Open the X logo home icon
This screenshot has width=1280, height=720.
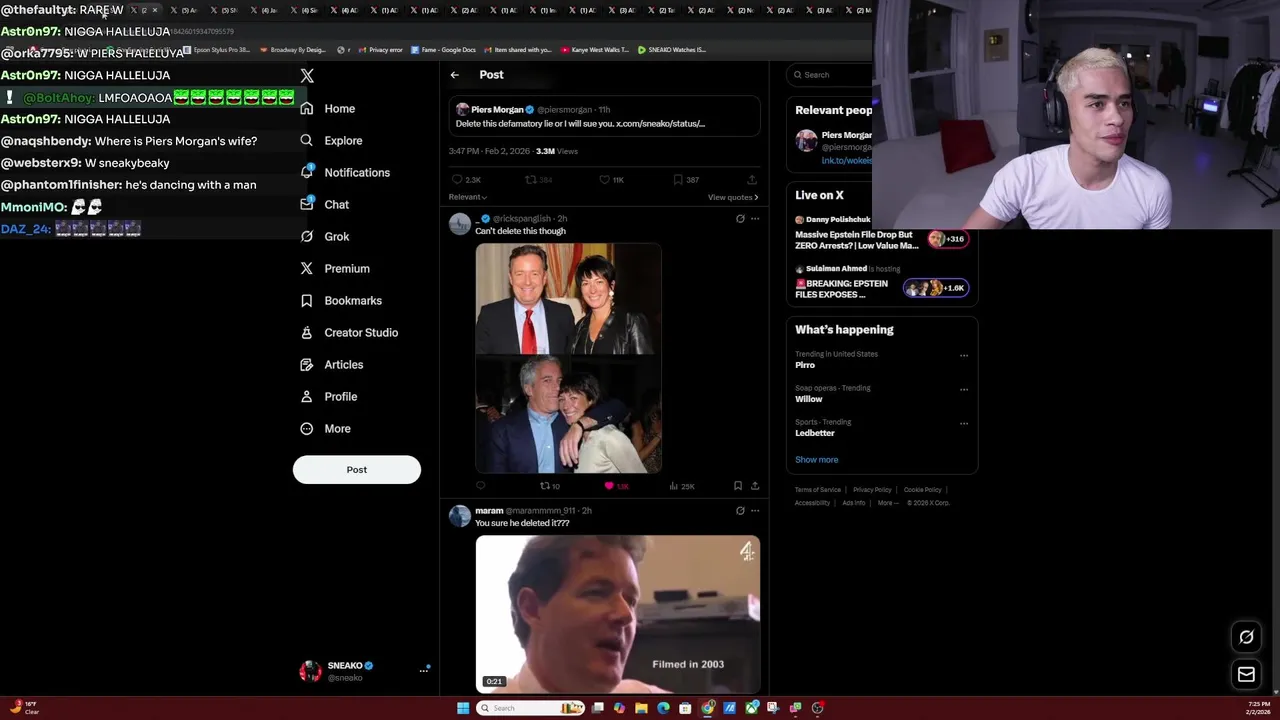click(307, 76)
